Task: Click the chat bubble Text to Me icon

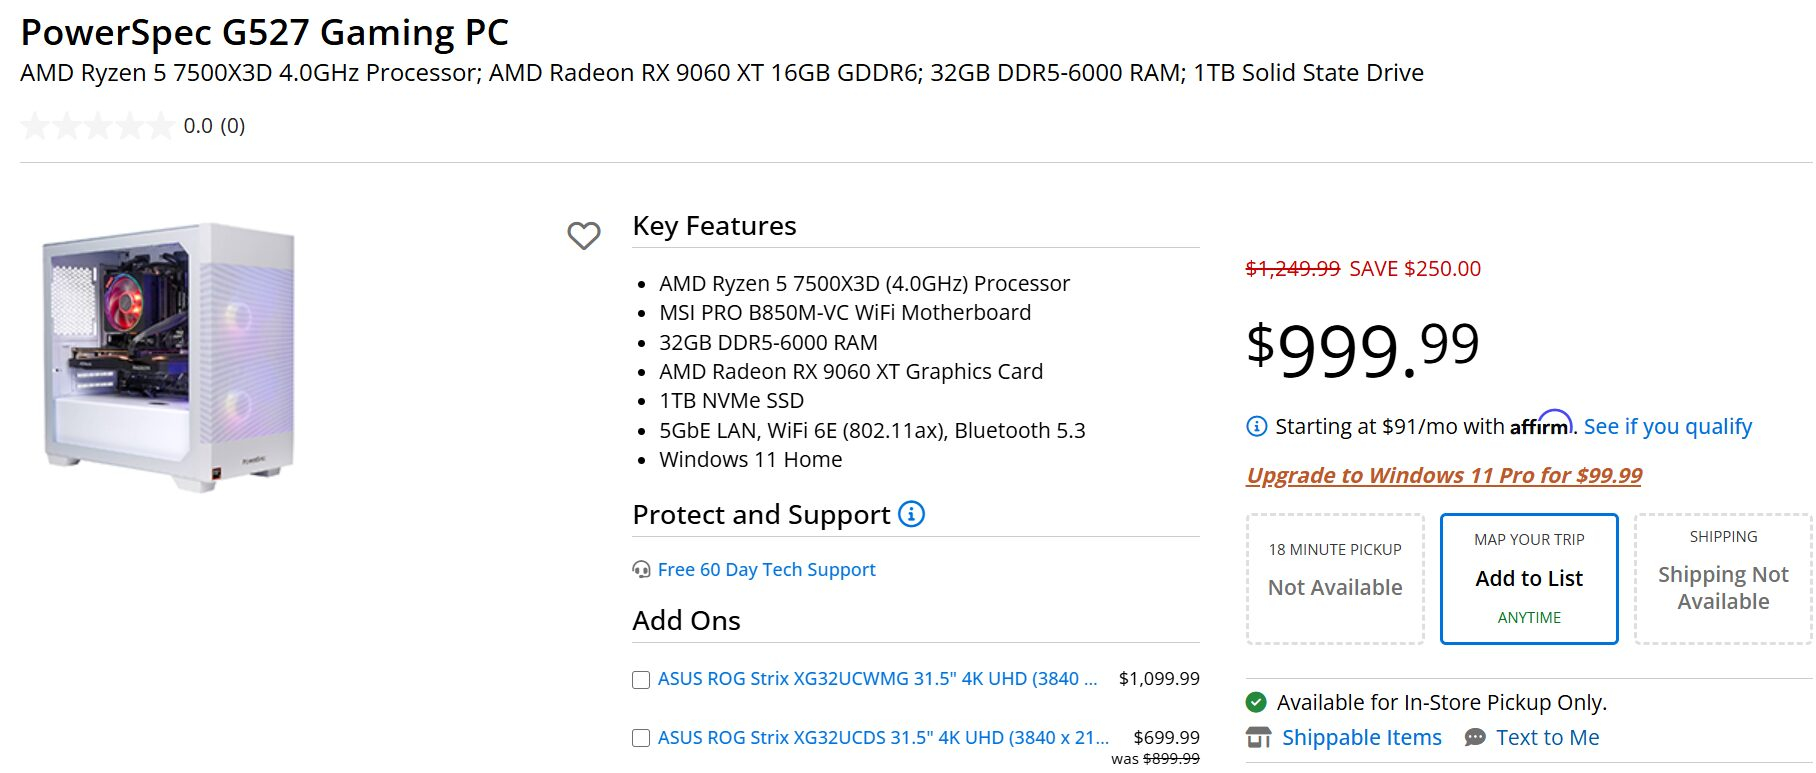Action: pos(1475,738)
